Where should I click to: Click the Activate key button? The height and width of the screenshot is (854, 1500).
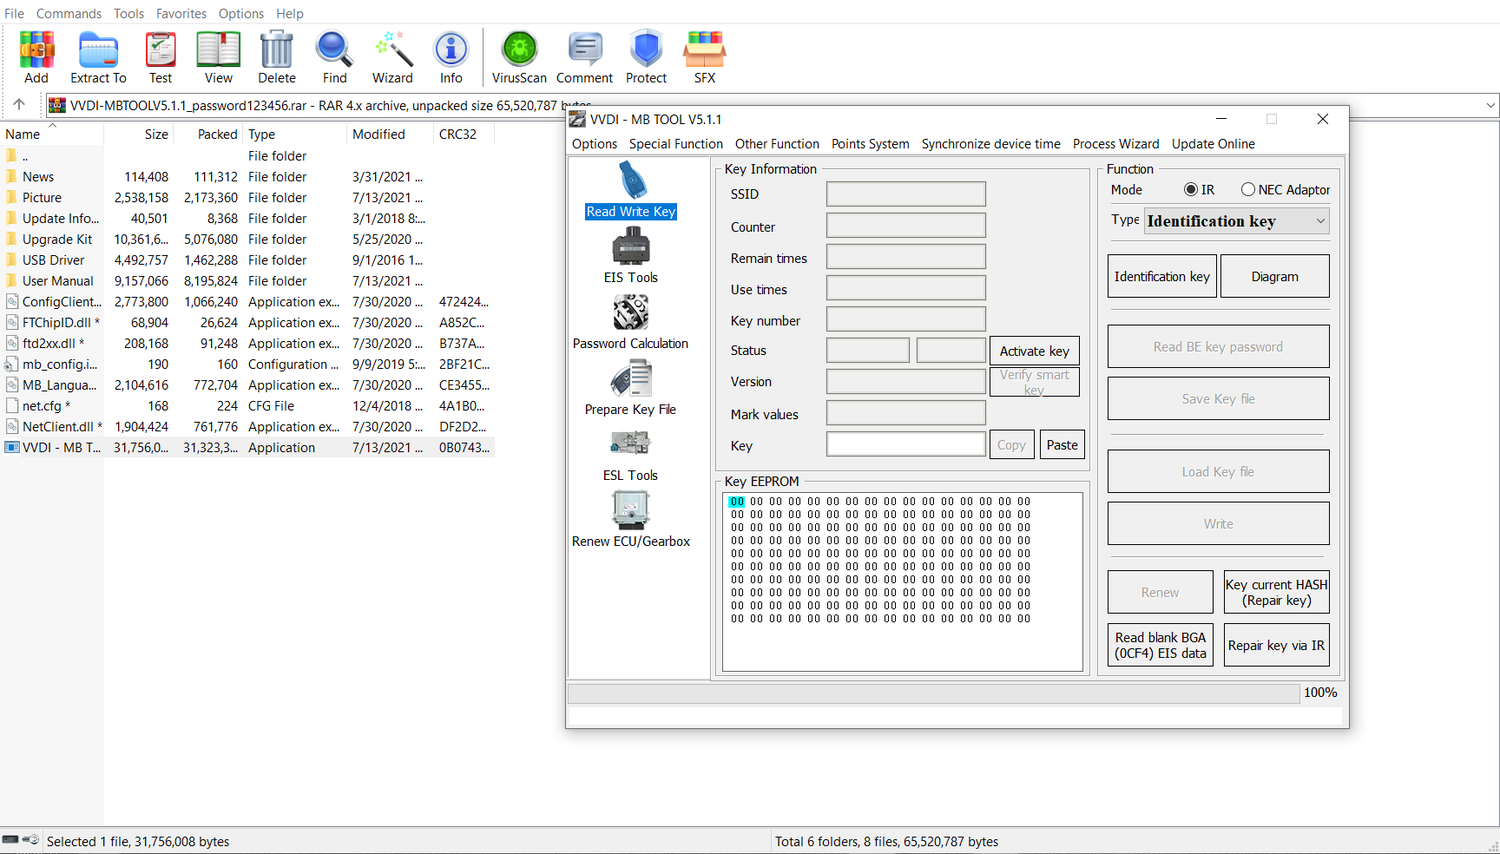coord(1034,350)
